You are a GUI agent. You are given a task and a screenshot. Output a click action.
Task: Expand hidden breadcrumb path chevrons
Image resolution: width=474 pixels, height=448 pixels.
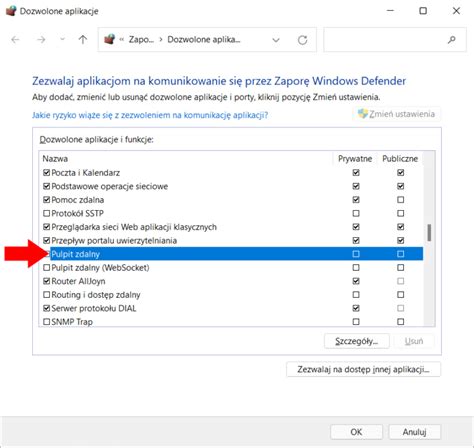coord(122,40)
